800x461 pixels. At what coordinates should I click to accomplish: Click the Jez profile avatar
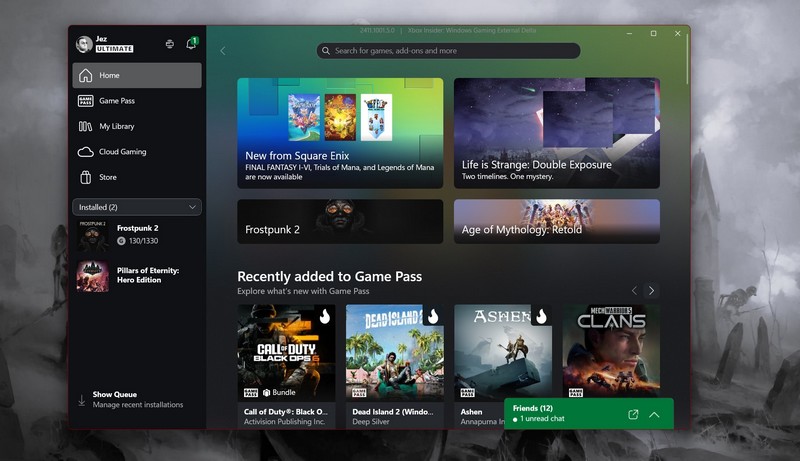tap(84, 44)
